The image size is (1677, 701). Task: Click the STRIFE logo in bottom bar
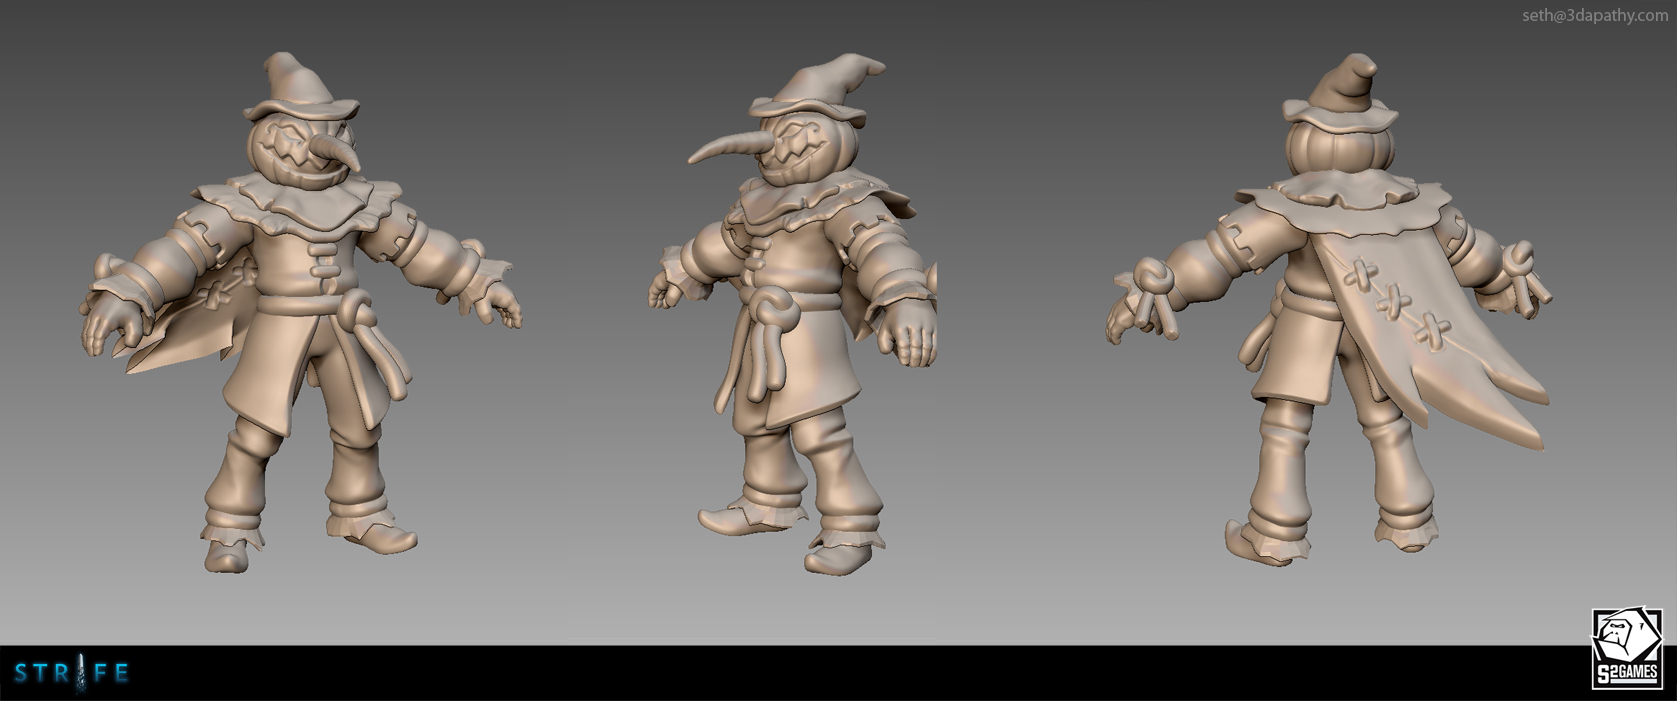pos(72,673)
